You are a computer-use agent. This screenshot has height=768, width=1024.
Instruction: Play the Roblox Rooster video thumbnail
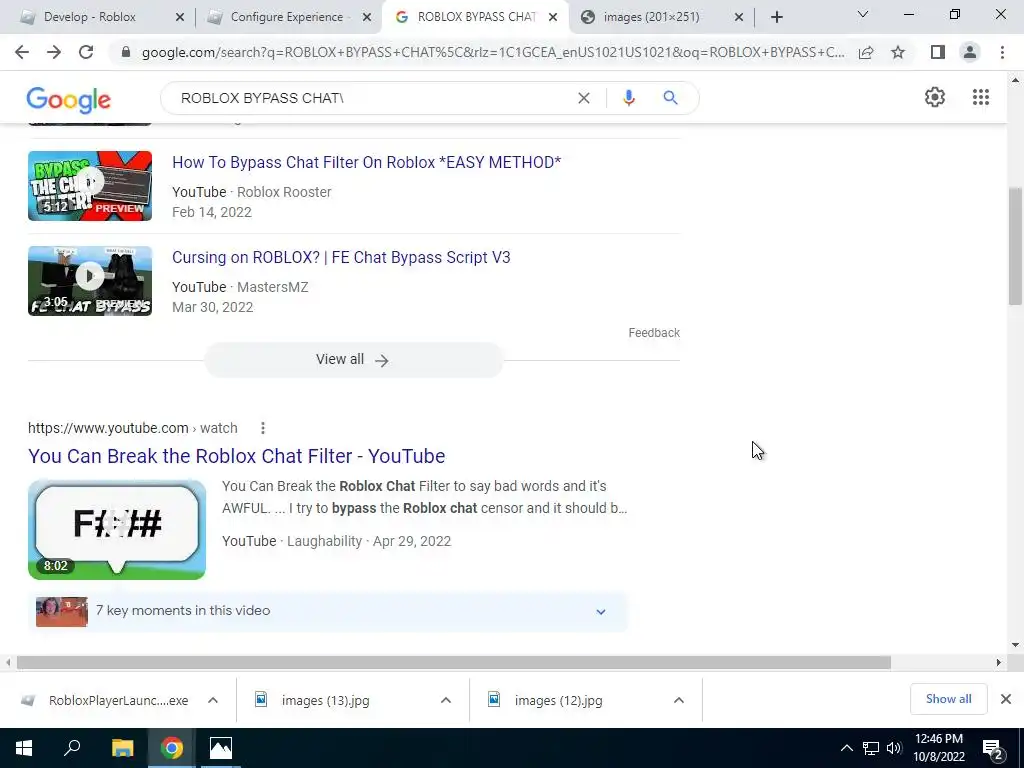pos(90,185)
